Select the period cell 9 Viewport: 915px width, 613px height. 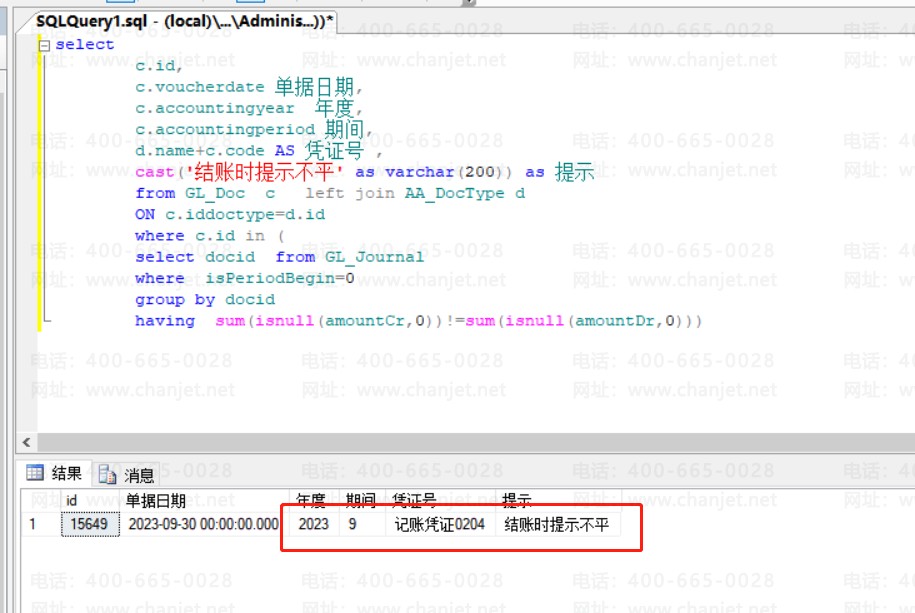362,524
